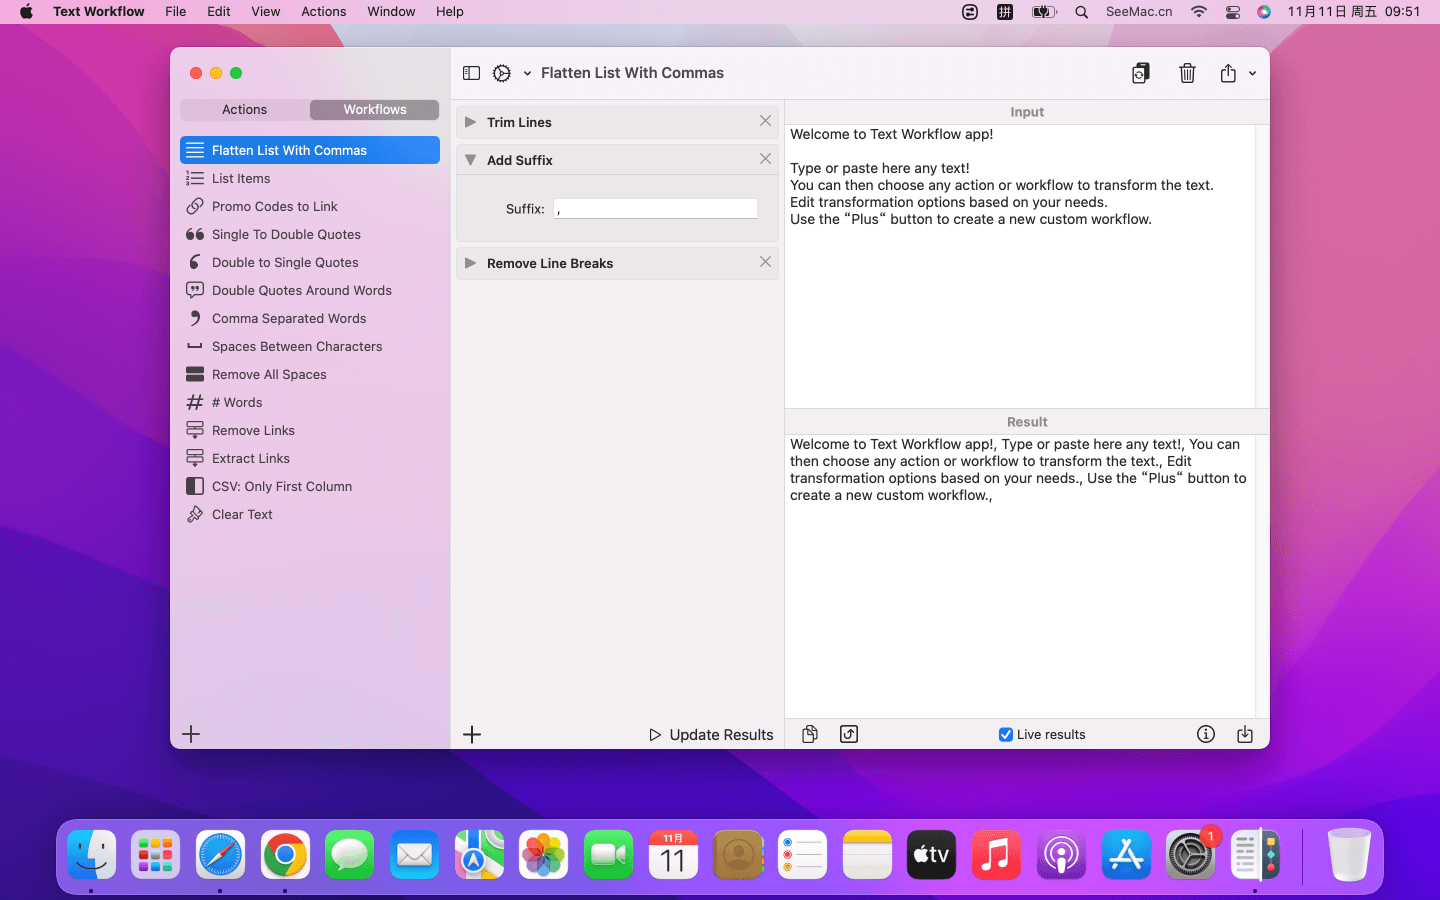Open Control Center in menu bar
The width and height of the screenshot is (1440, 900).
pyautogui.click(x=1233, y=12)
